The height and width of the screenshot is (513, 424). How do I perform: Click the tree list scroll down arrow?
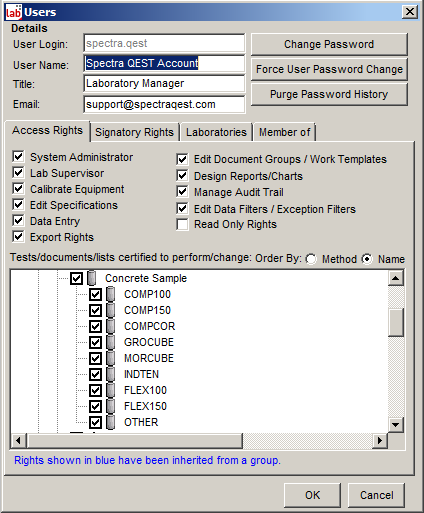[396, 425]
